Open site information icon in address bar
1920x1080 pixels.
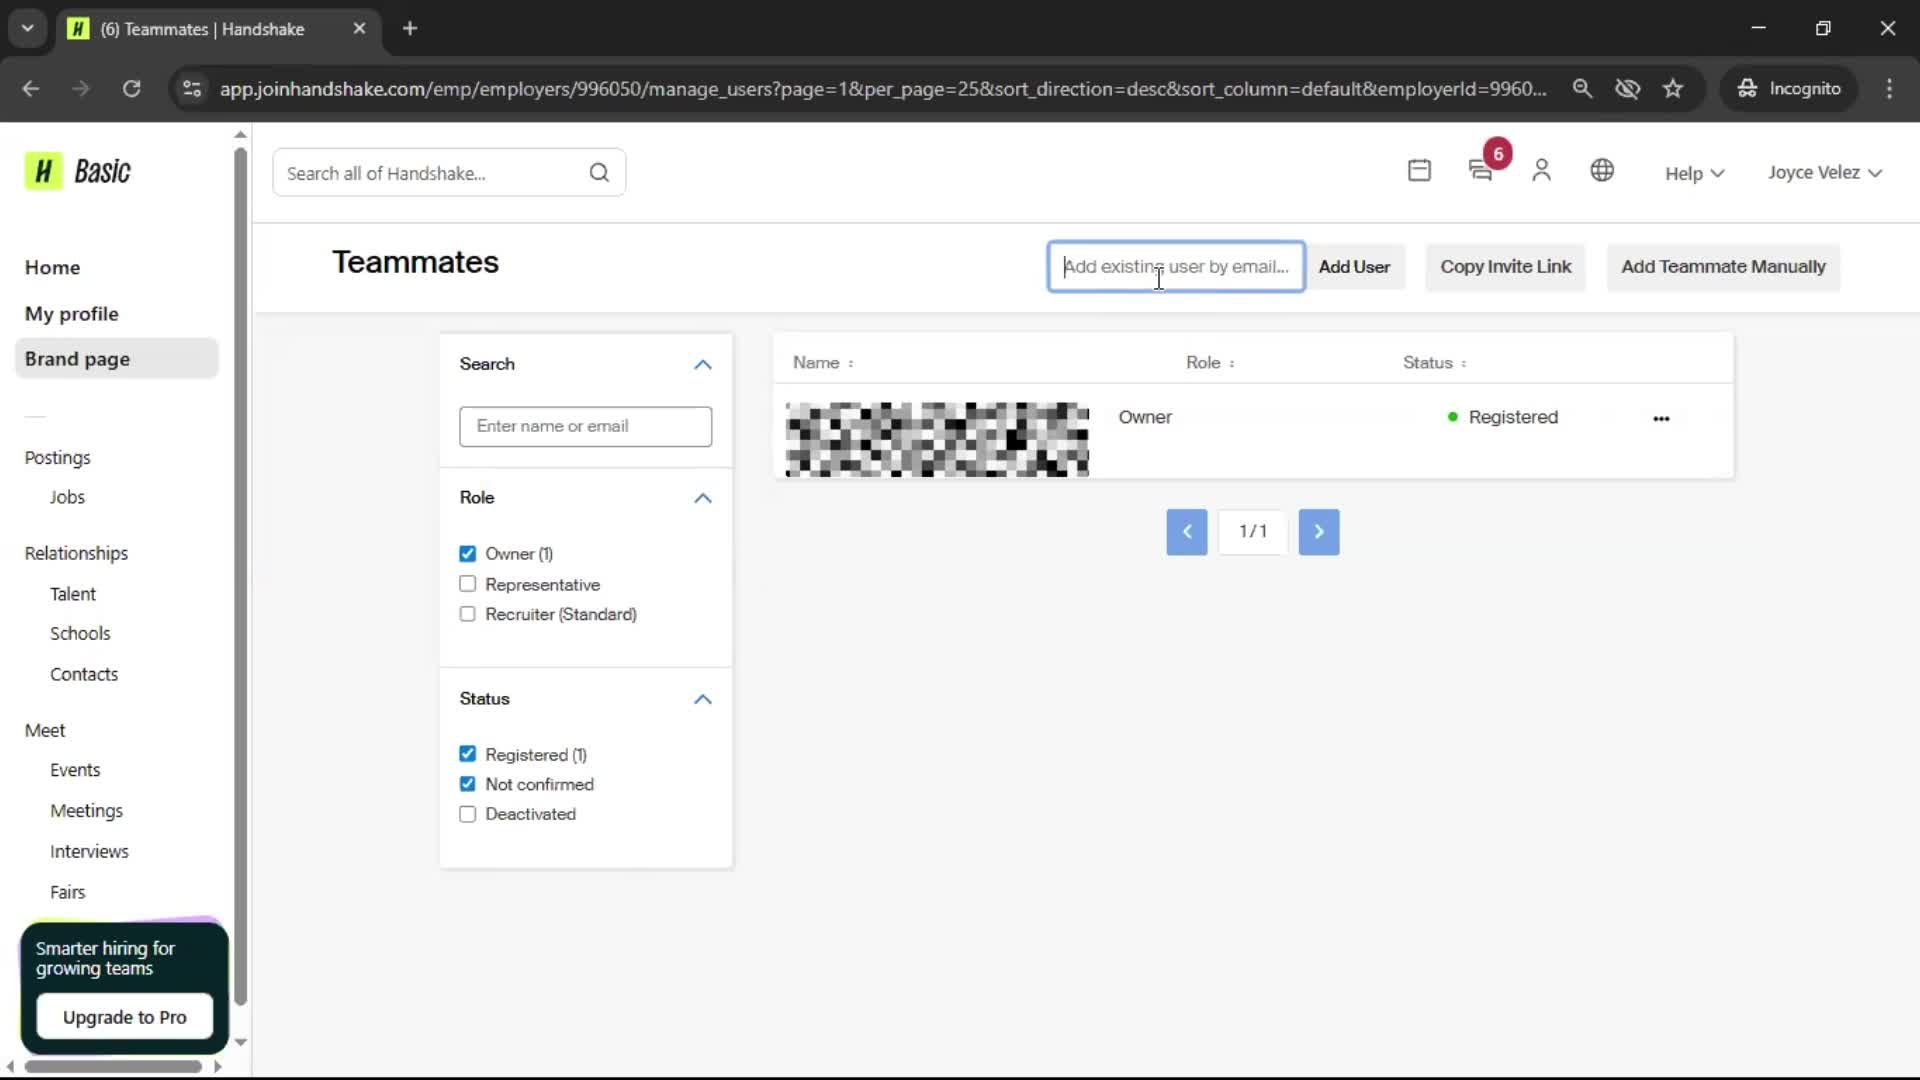tap(192, 89)
